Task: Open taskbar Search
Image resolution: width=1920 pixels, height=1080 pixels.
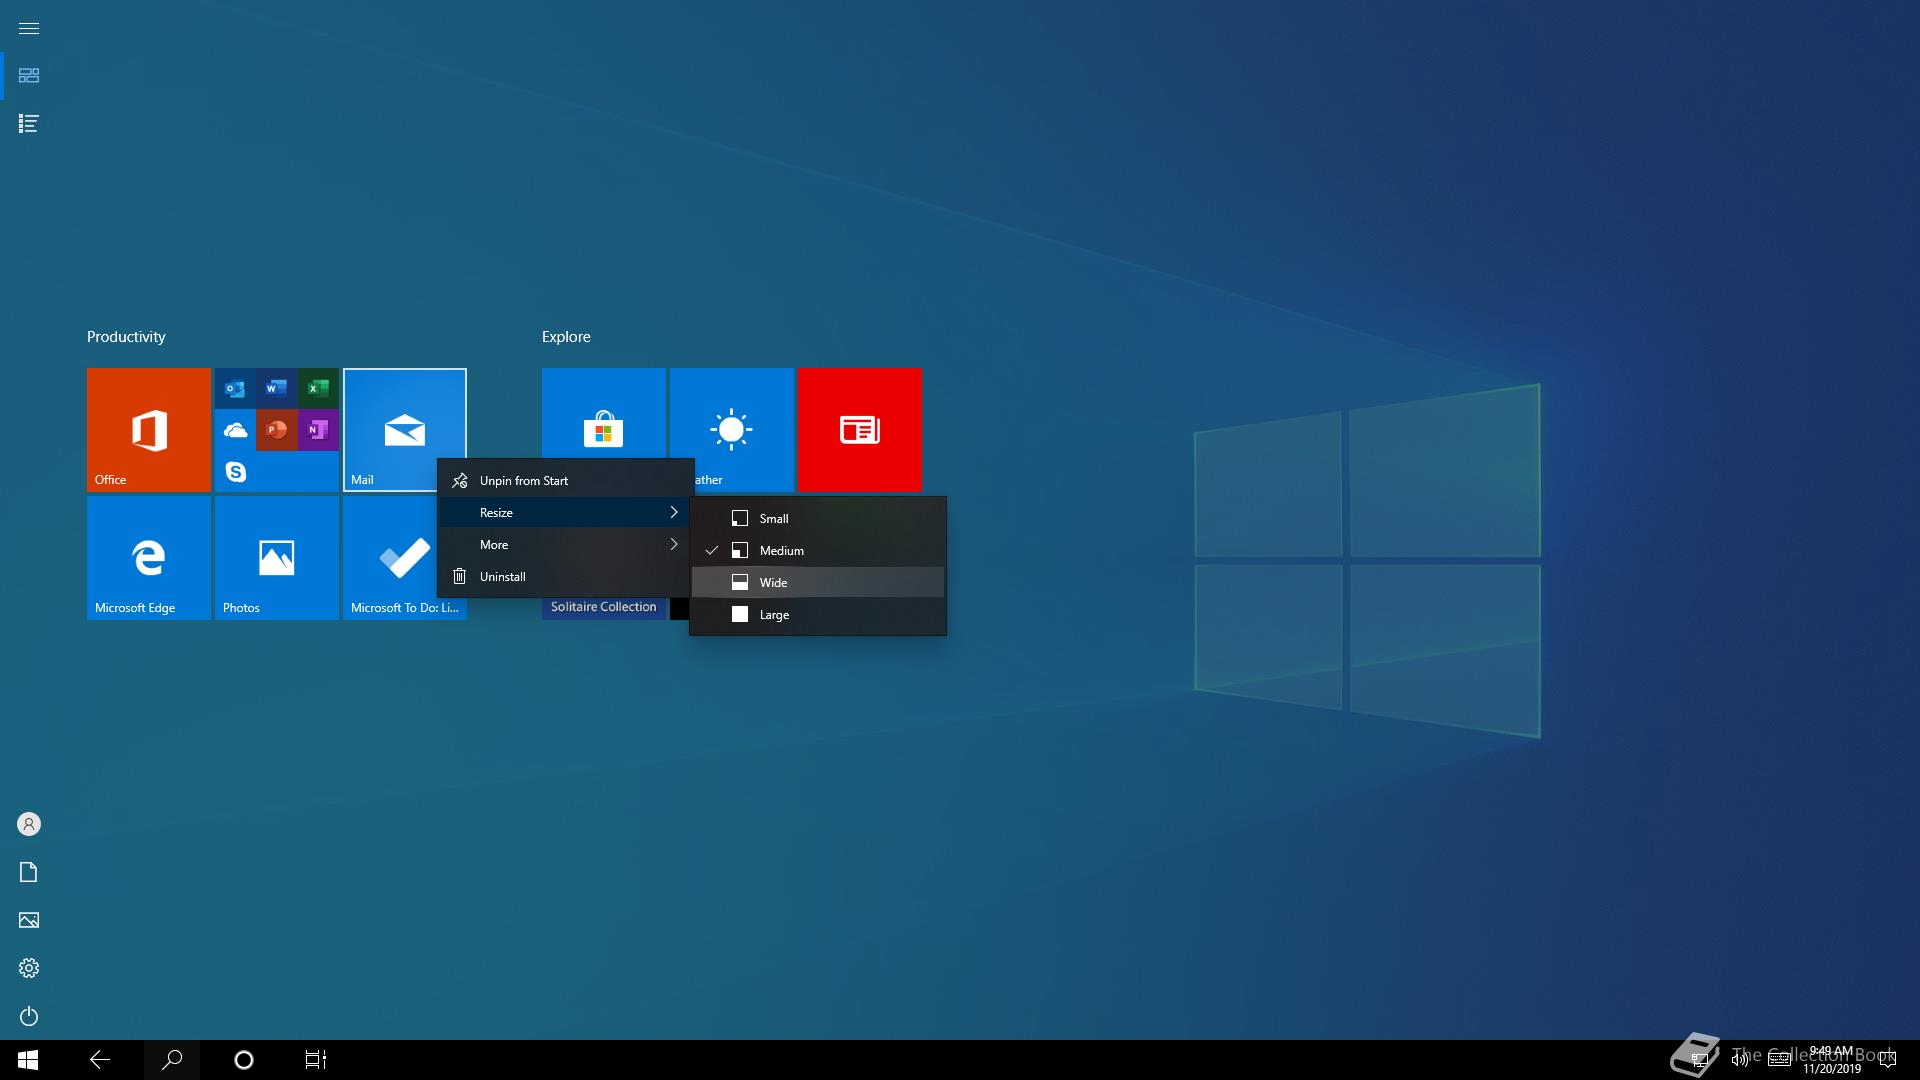Action: (x=172, y=1060)
